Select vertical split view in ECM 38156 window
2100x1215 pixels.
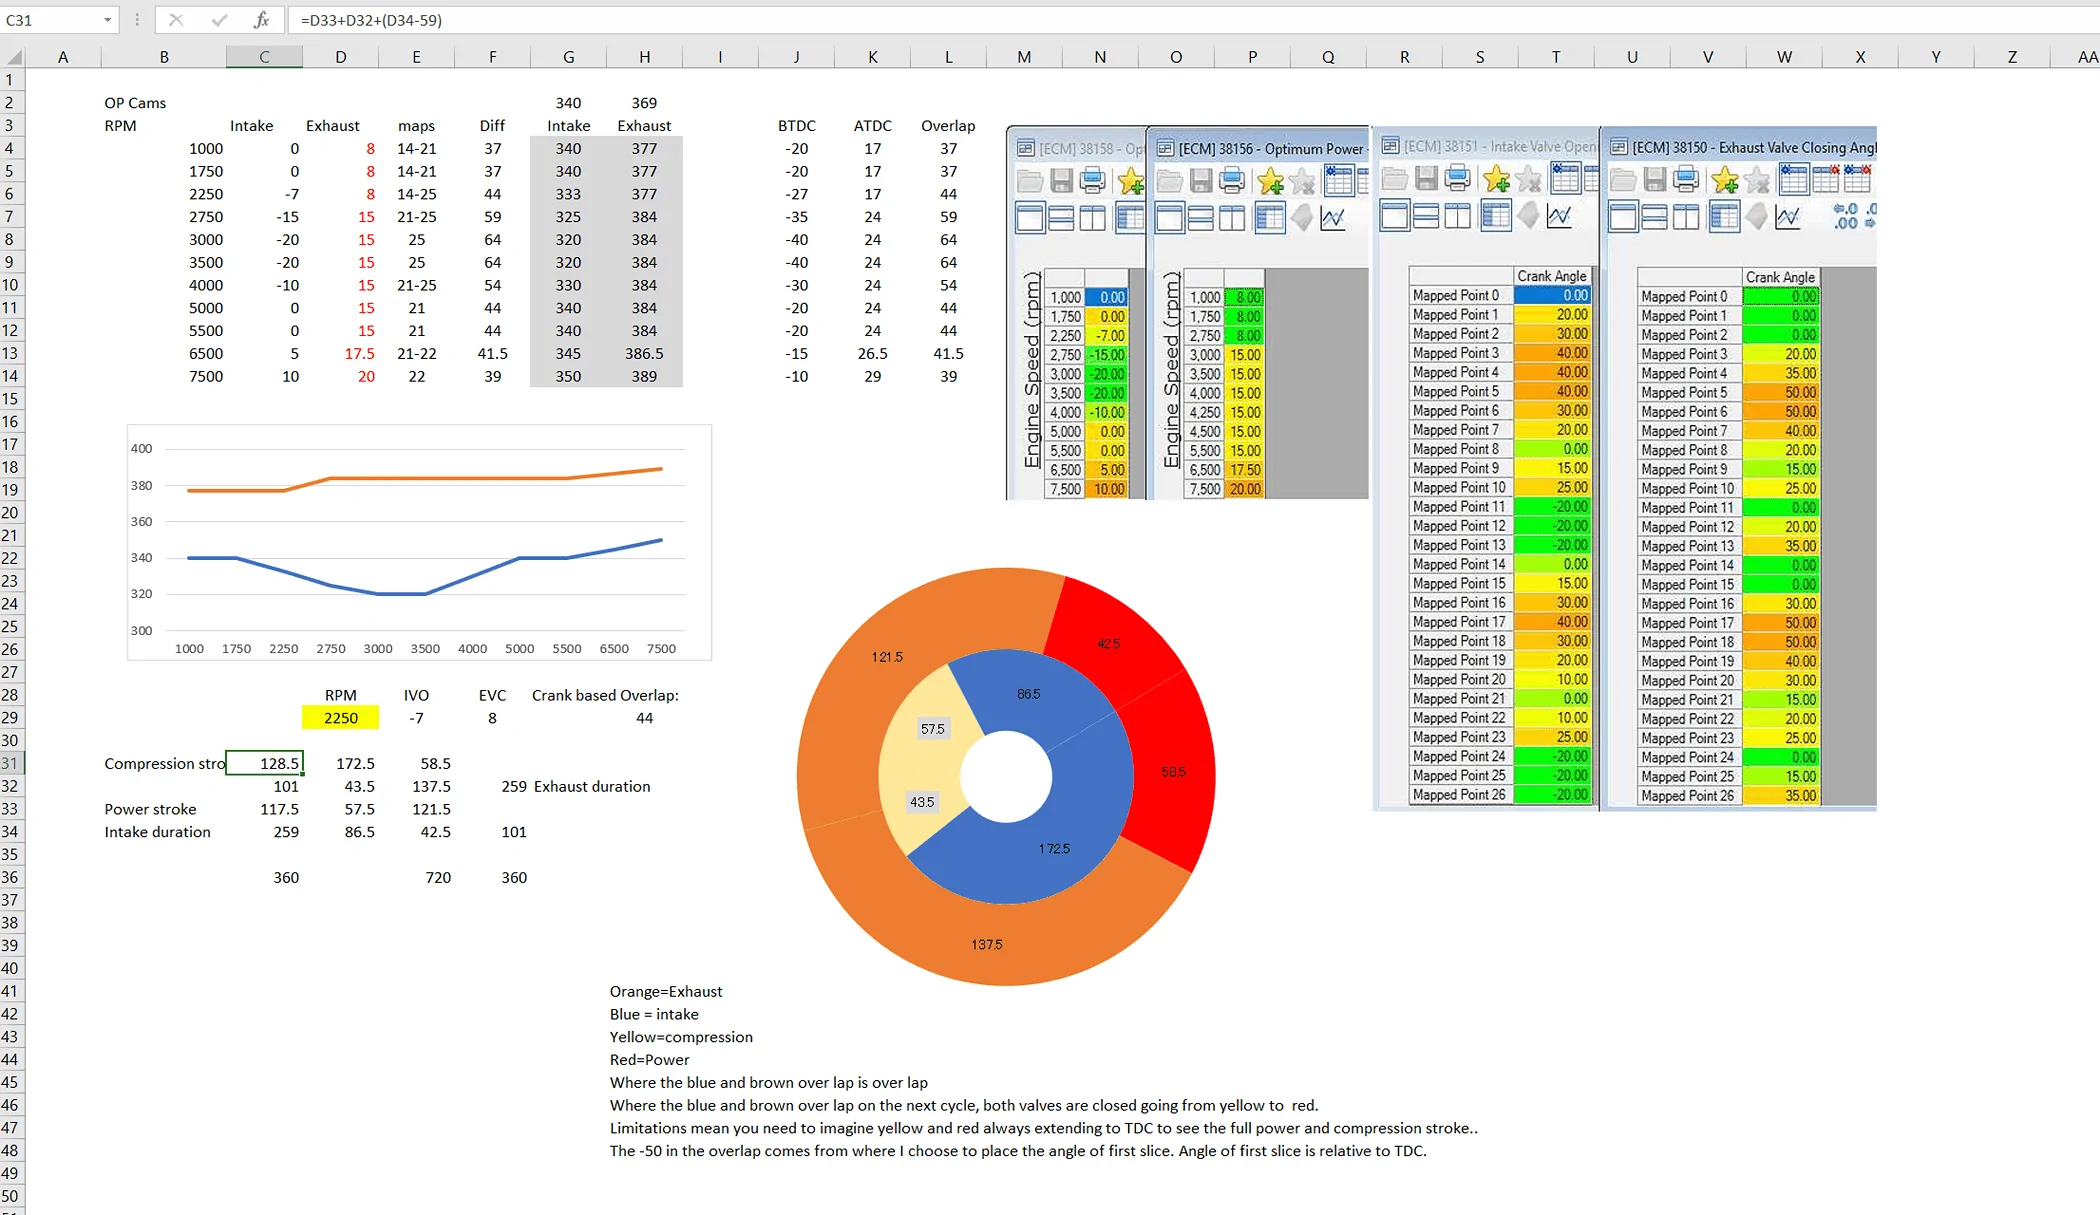[x=1232, y=218]
